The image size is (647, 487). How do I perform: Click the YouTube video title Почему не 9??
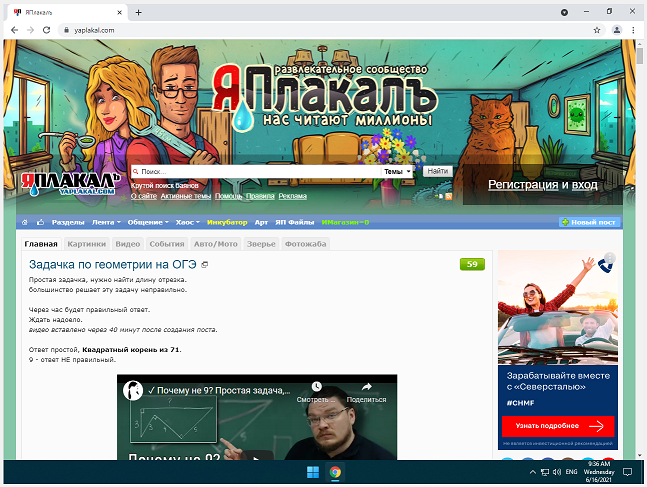[x=219, y=390]
